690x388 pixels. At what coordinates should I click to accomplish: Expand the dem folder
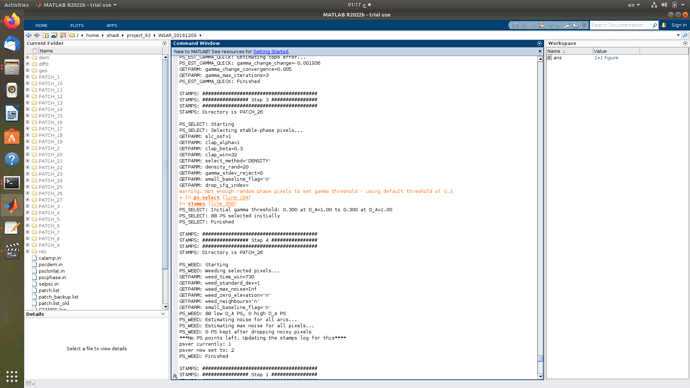28,58
